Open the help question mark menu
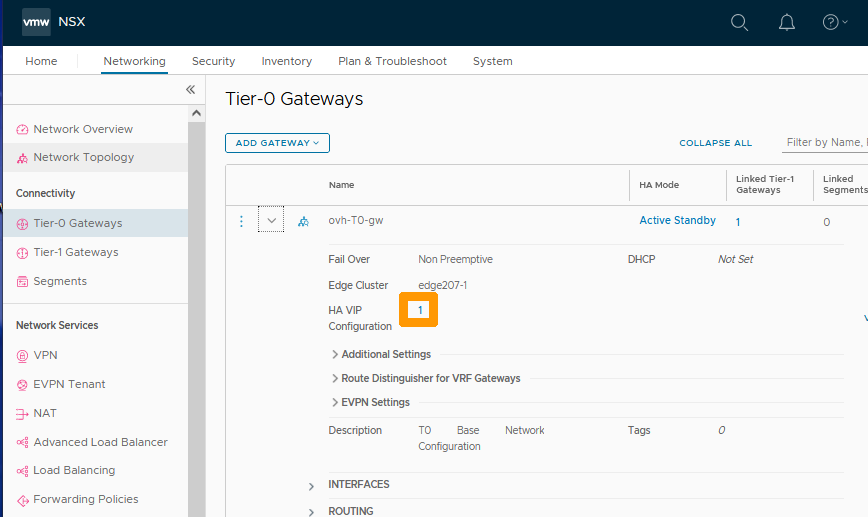 (835, 22)
